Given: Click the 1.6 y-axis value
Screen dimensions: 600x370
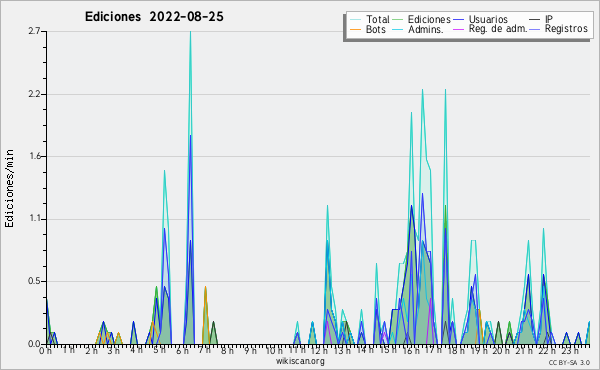Looking at the screenshot, I should (x=34, y=156).
